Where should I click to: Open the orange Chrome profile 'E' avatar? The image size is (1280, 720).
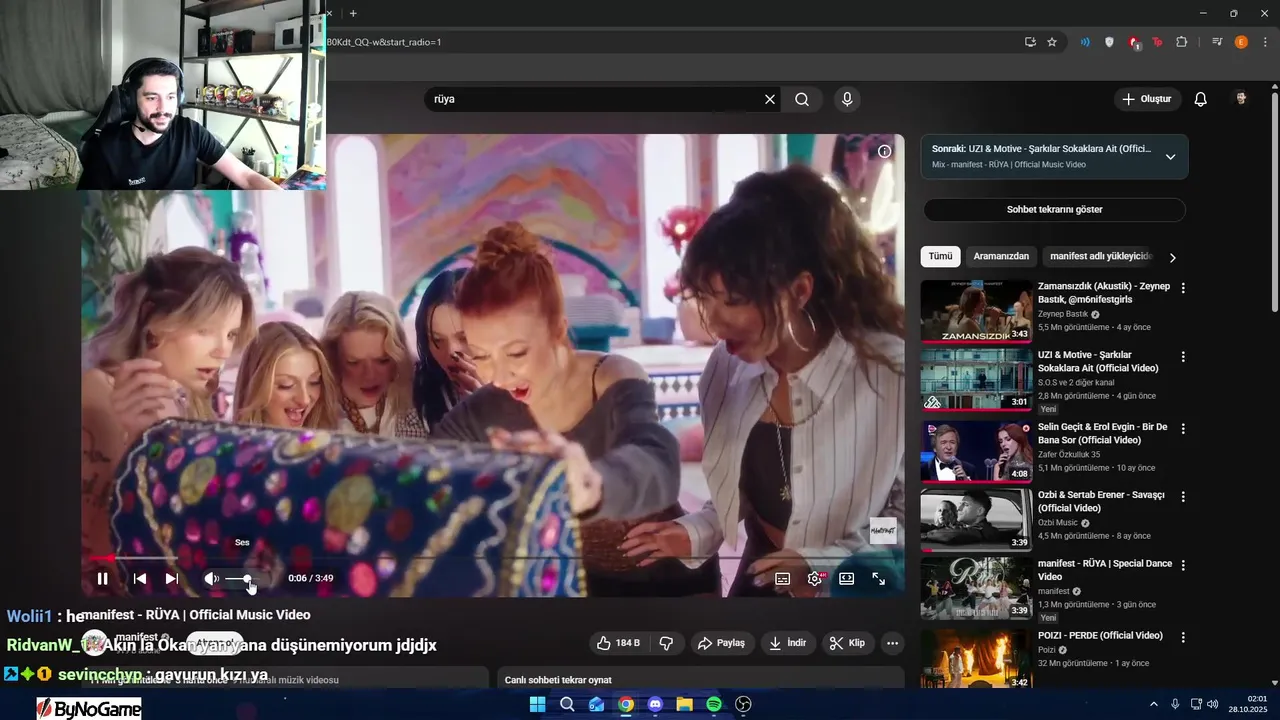click(x=1241, y=42)
